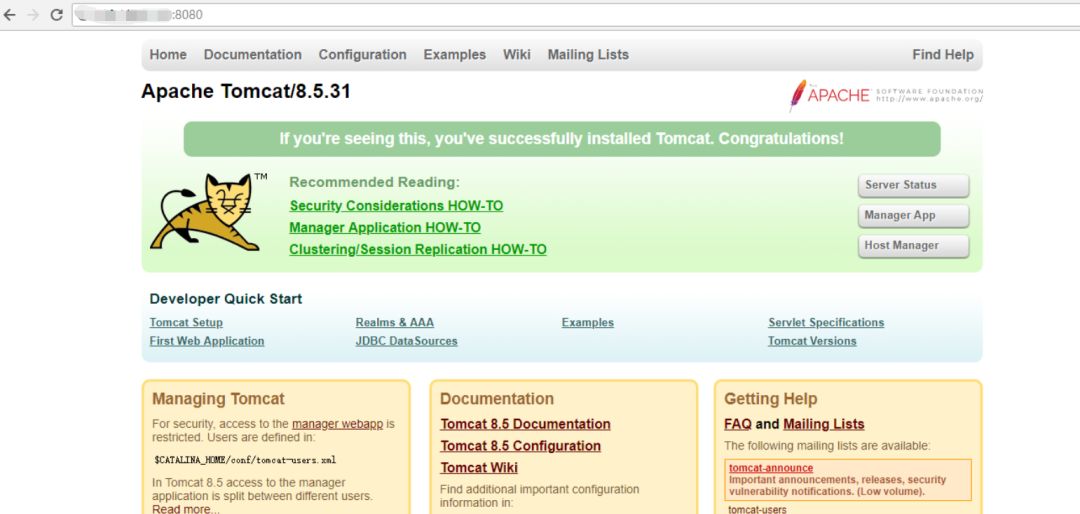Click the Developer Quick Start heading

pos(226,299)
